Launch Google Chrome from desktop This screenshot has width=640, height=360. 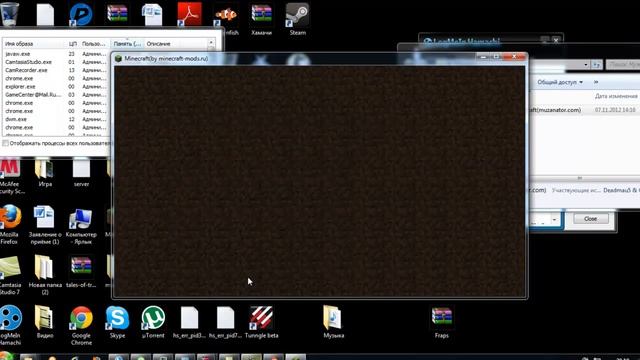(81, 325)
